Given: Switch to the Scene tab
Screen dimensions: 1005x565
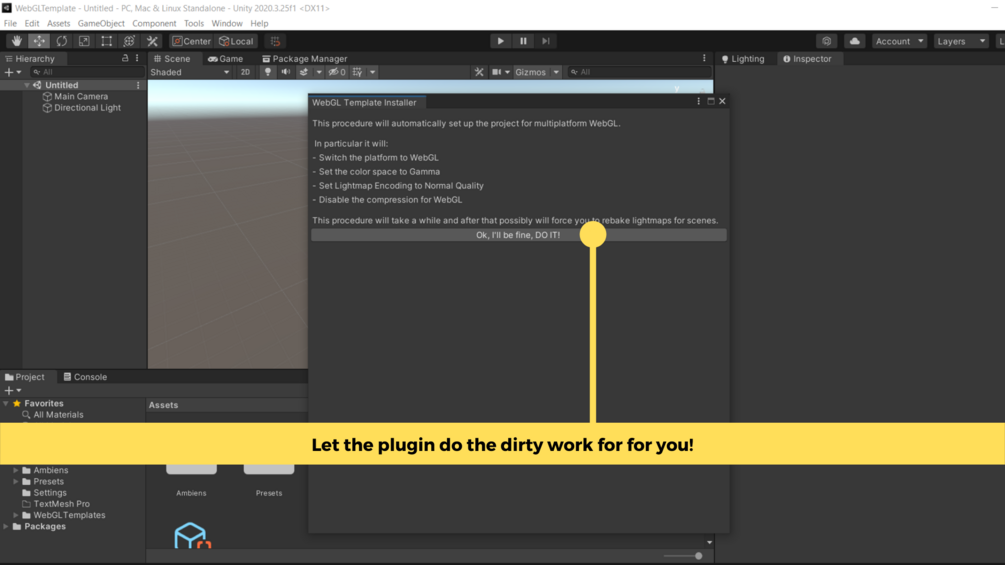Looking at the screenshot, I should coord(172,58).
